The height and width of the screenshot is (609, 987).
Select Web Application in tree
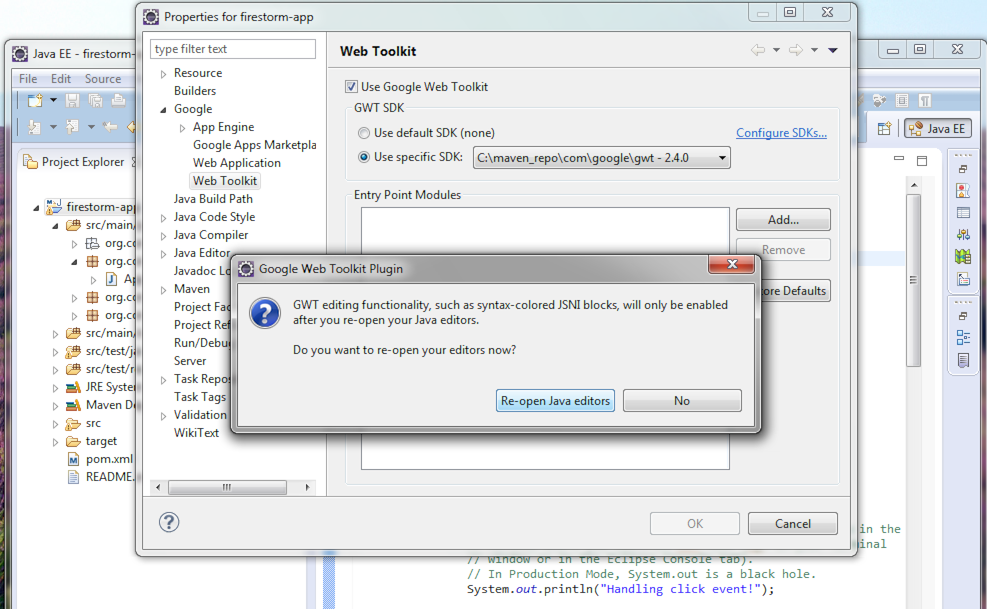click(237, 162)
